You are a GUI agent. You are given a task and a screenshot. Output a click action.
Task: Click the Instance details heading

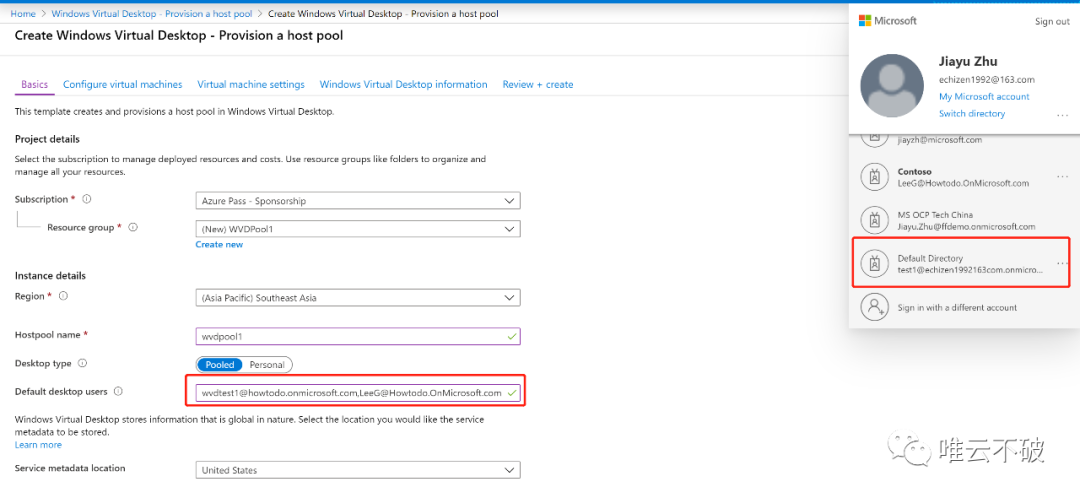point(50,276)
